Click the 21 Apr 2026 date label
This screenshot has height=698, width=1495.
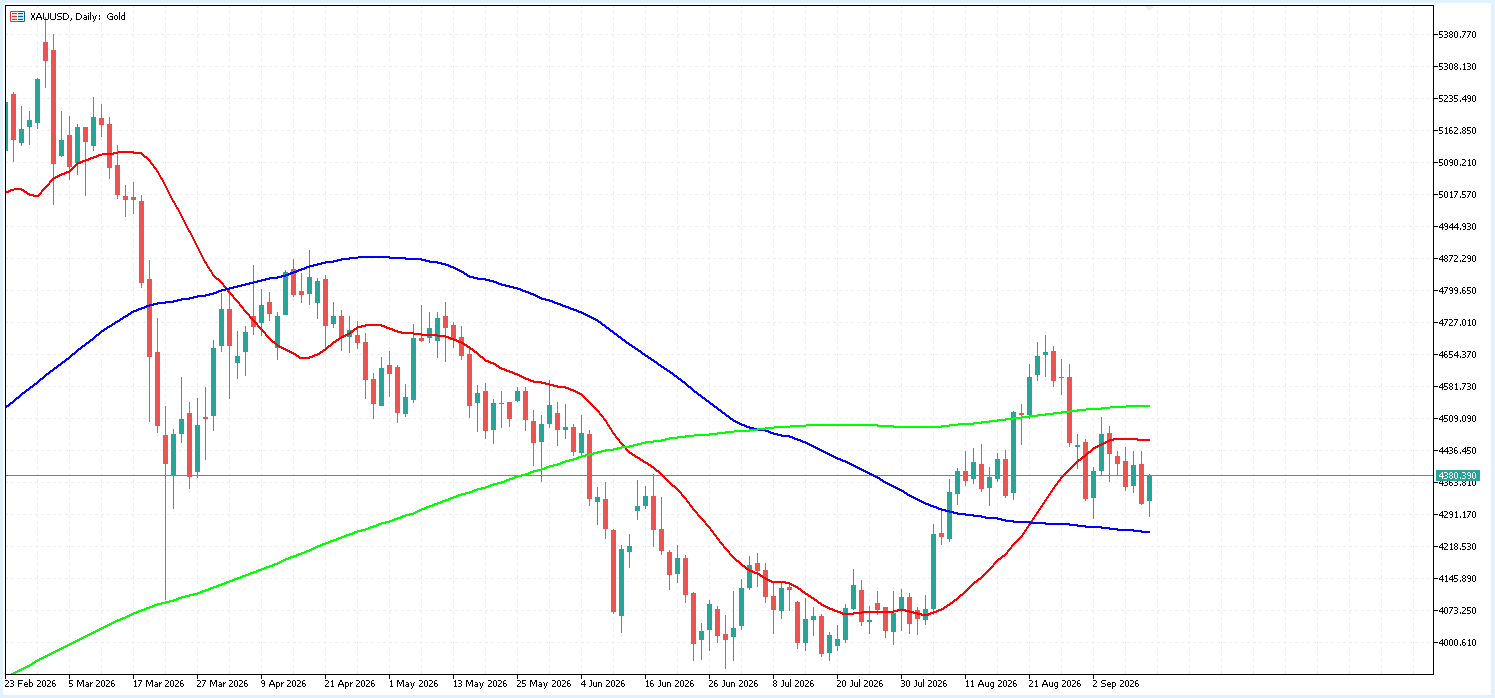pyautogui.click(x=350, y=685)
